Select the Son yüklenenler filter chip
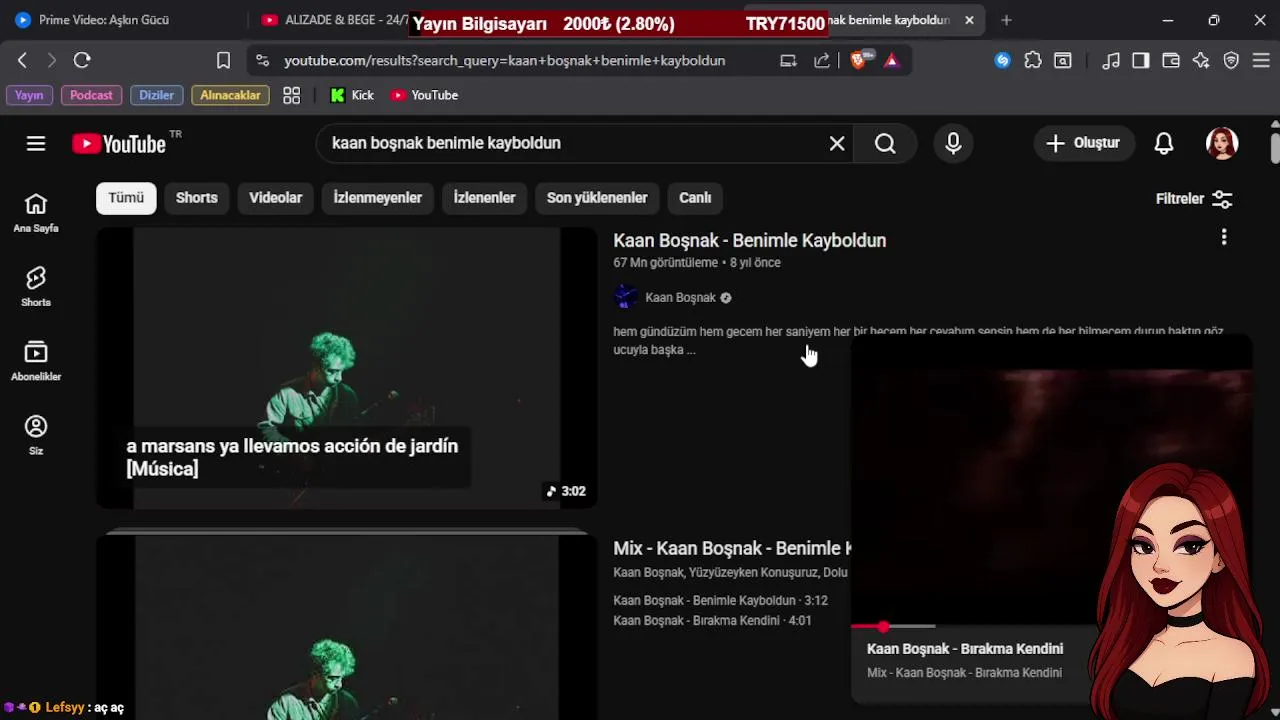The image size is (1280, 720). pyautogui.click(x=597, y=197)
